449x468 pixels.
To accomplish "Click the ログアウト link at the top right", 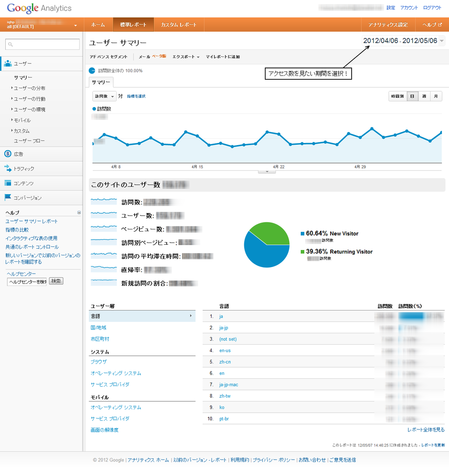I will click(x=432, y=8).
